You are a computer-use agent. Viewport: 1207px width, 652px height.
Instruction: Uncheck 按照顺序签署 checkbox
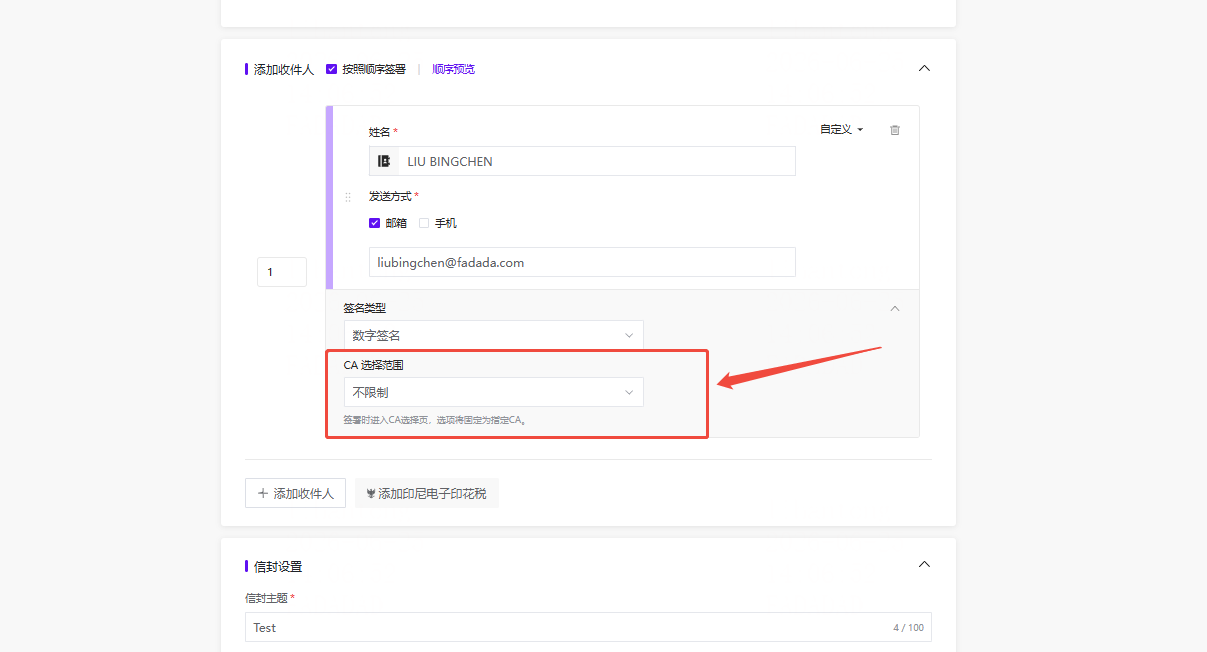tap(332, 69)
